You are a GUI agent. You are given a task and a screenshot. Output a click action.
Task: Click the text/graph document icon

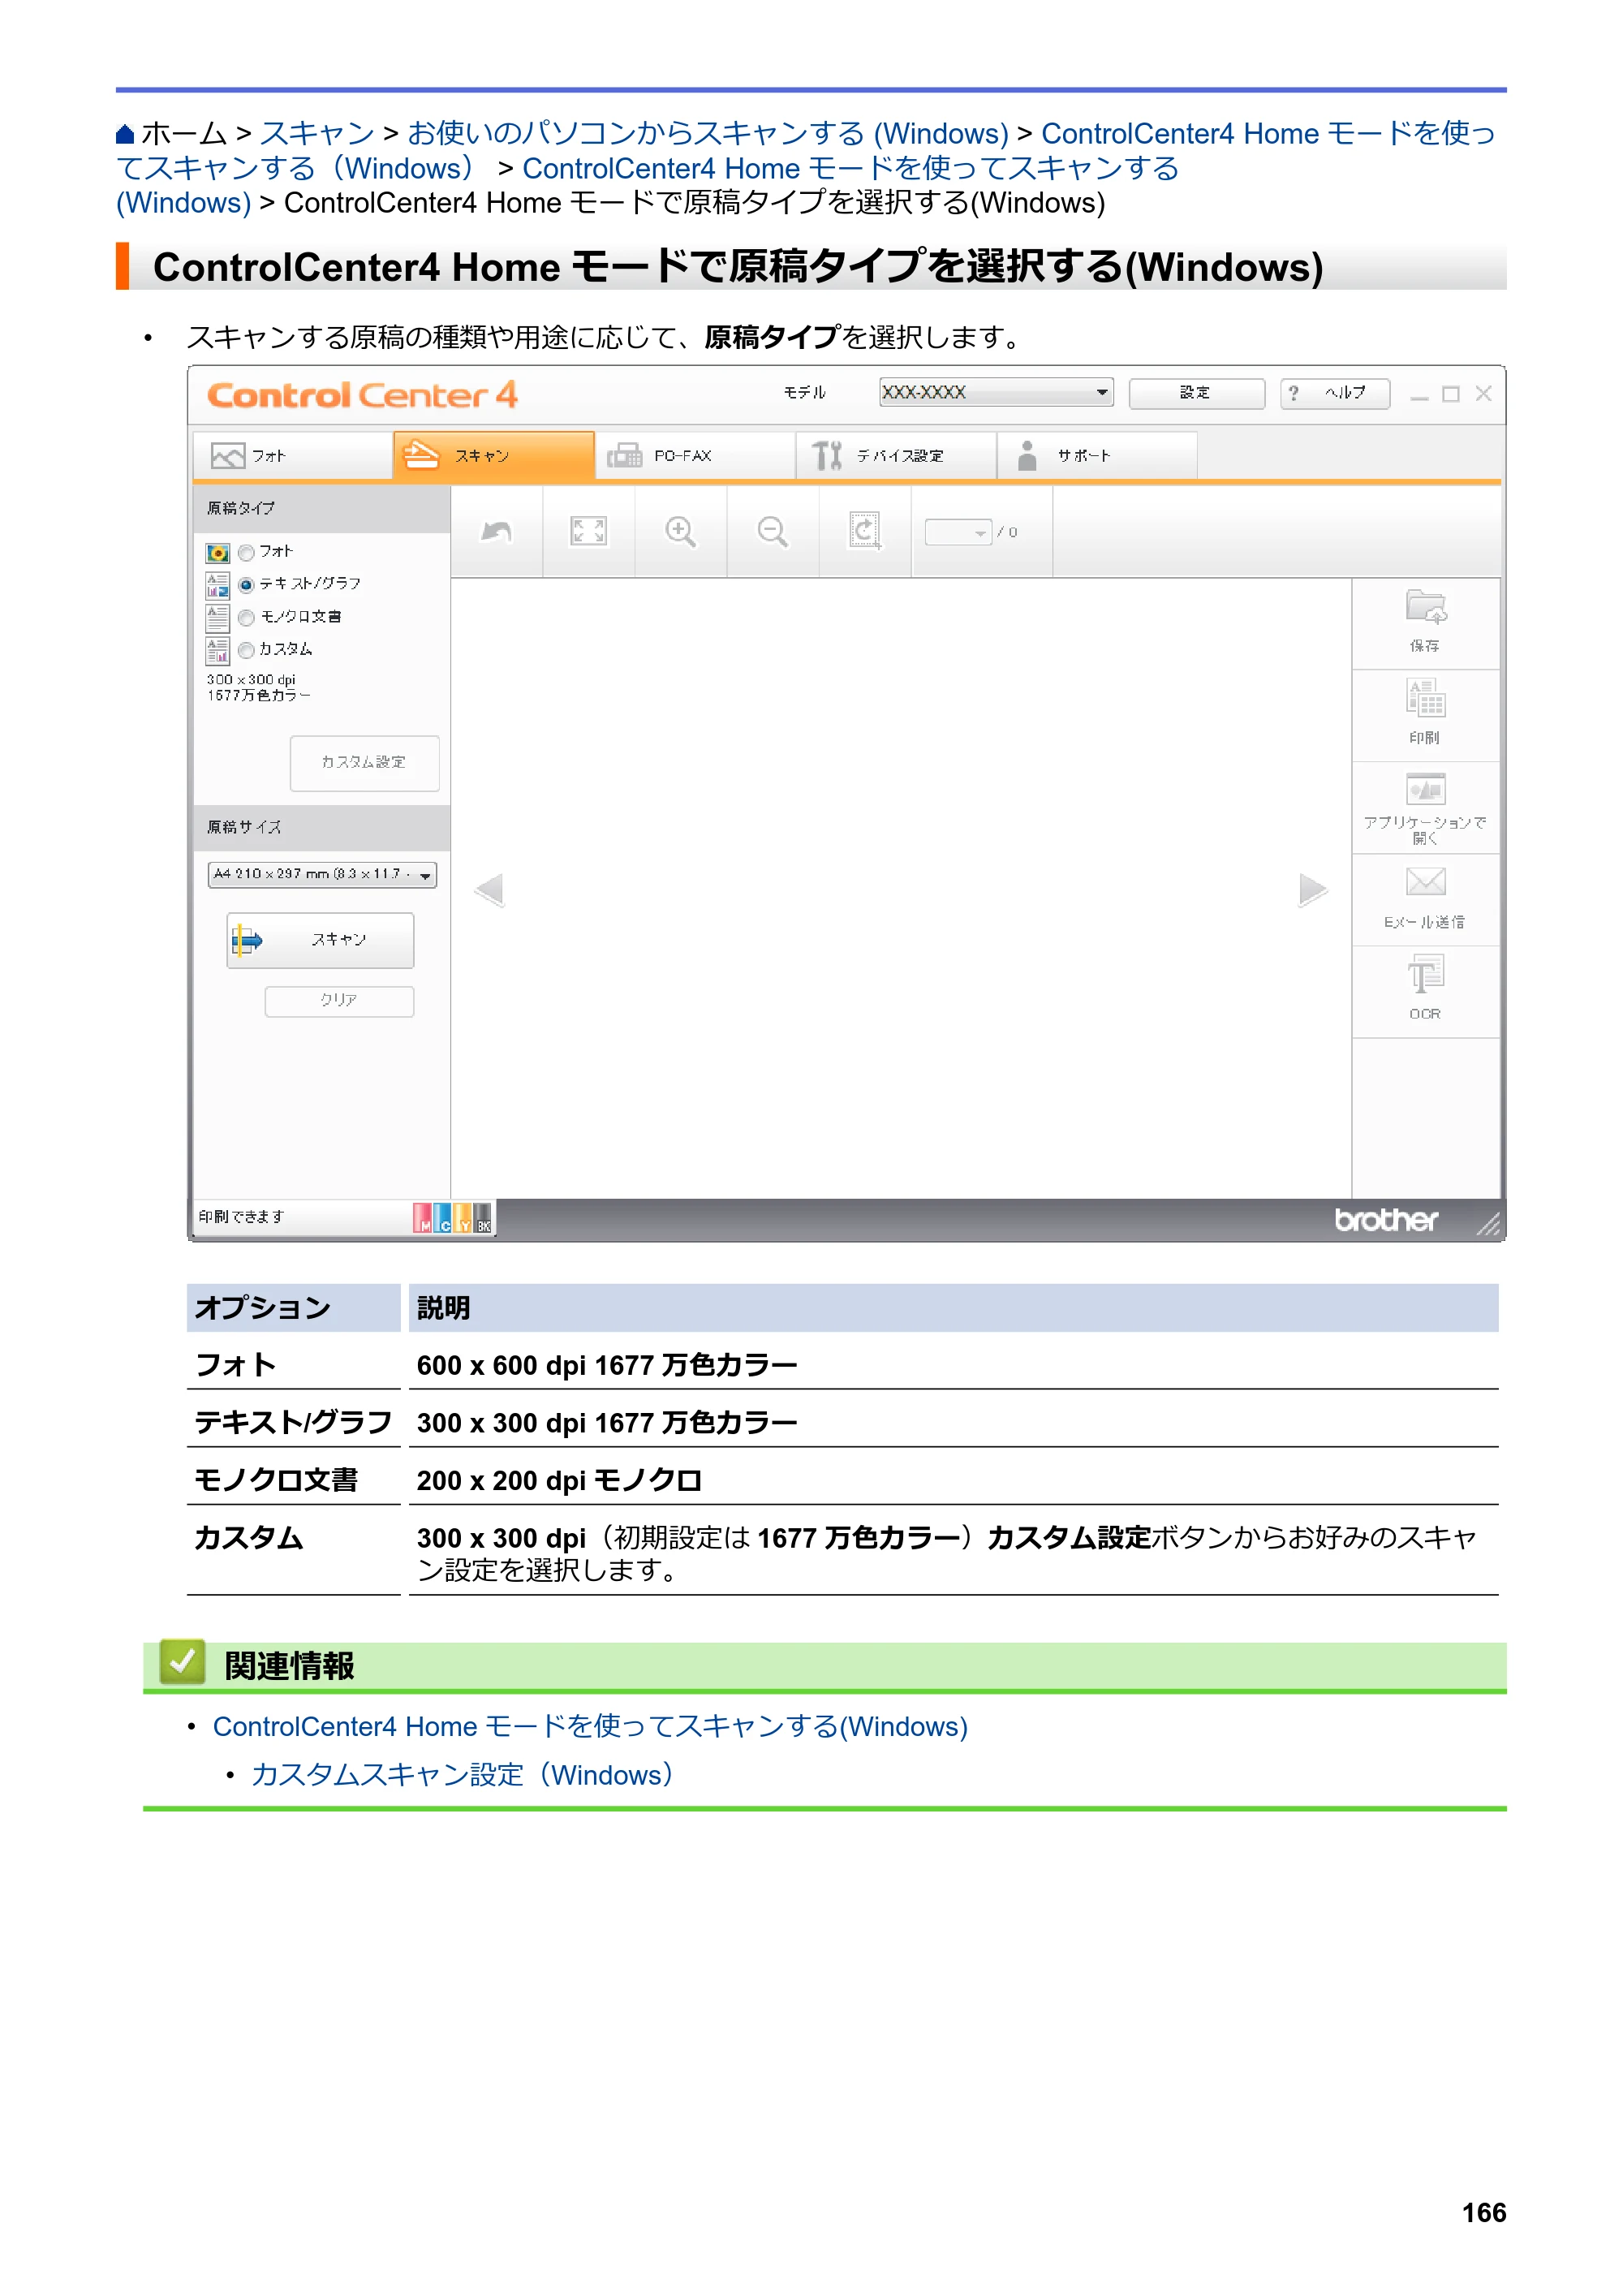click(x=217, y=585)
